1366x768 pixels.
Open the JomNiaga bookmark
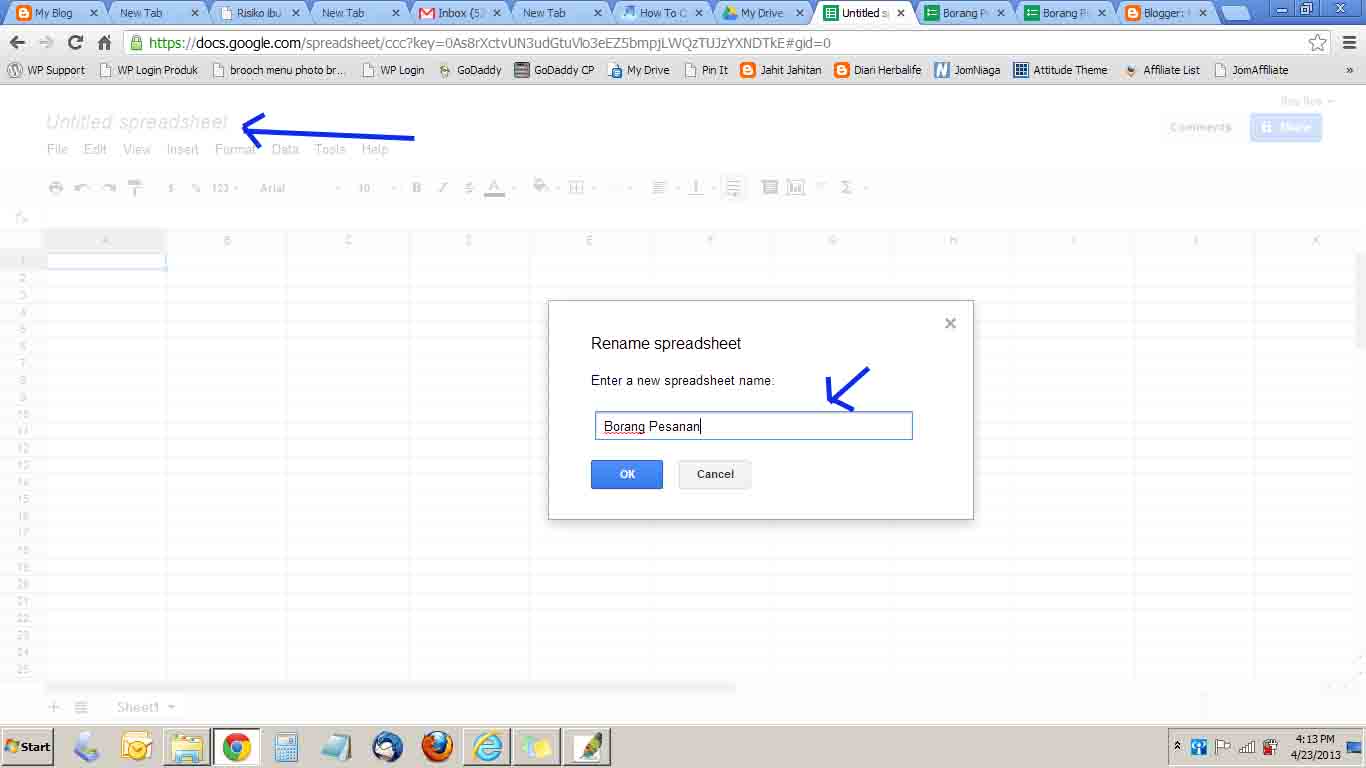(x=967, y=70)
